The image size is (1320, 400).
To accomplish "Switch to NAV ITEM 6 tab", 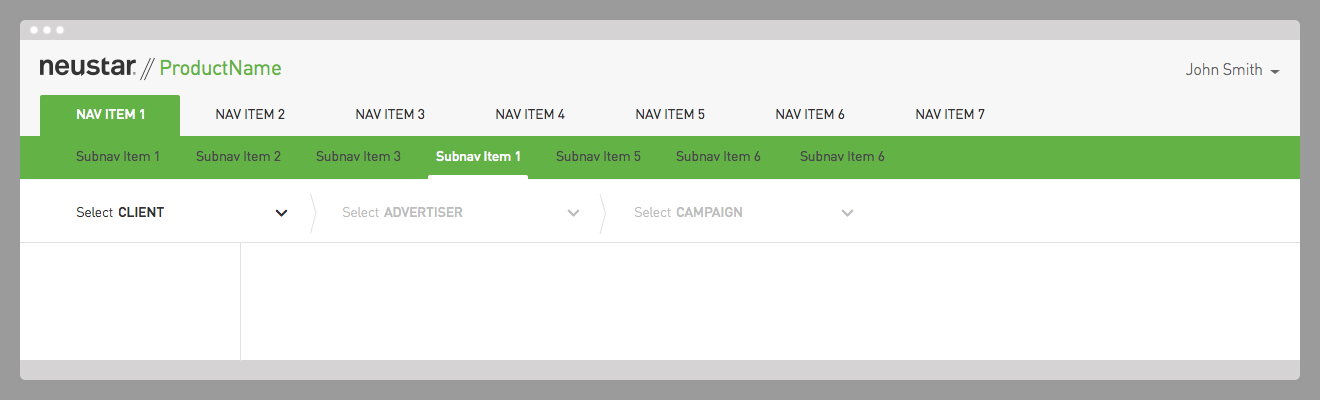I will click(x=810, y=115).
